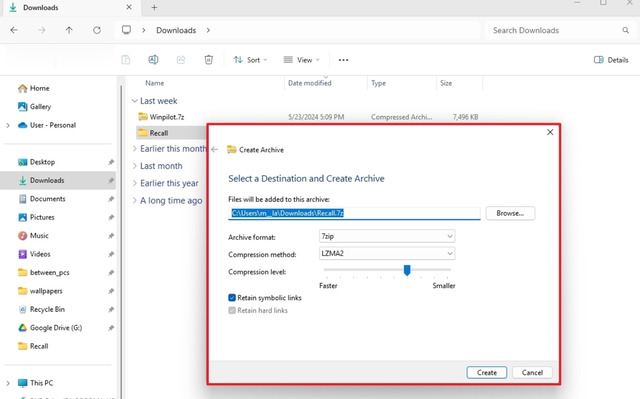The image size is (640, 399).
Task: Unpin Desktop using its pin icon
Action: click(111, 162)
